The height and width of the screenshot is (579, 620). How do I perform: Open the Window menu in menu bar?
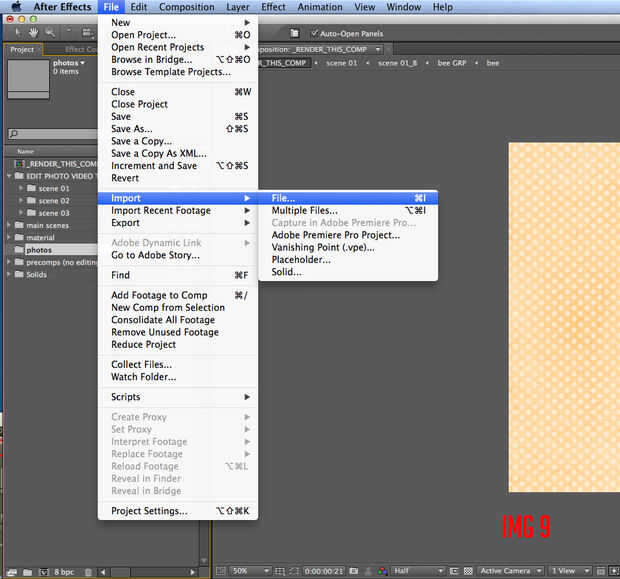click(404, 7)
